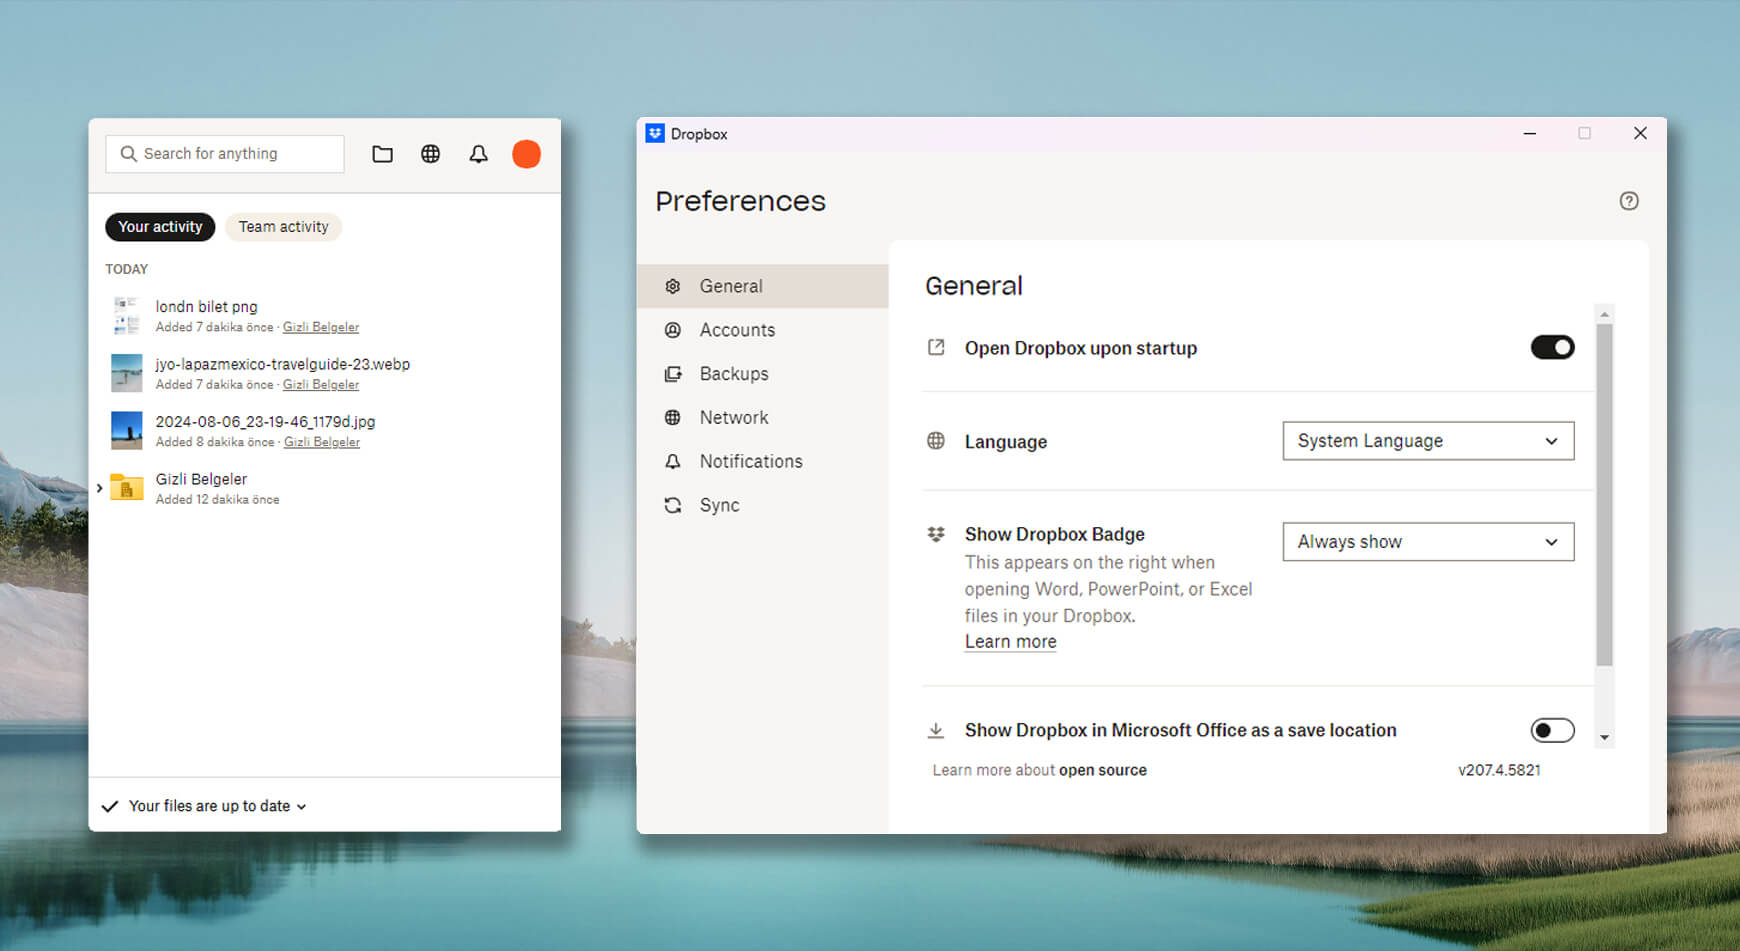Click the londn bilet png file name
This screenshot has height=951, width=1740.
click(x=206, y=307)
